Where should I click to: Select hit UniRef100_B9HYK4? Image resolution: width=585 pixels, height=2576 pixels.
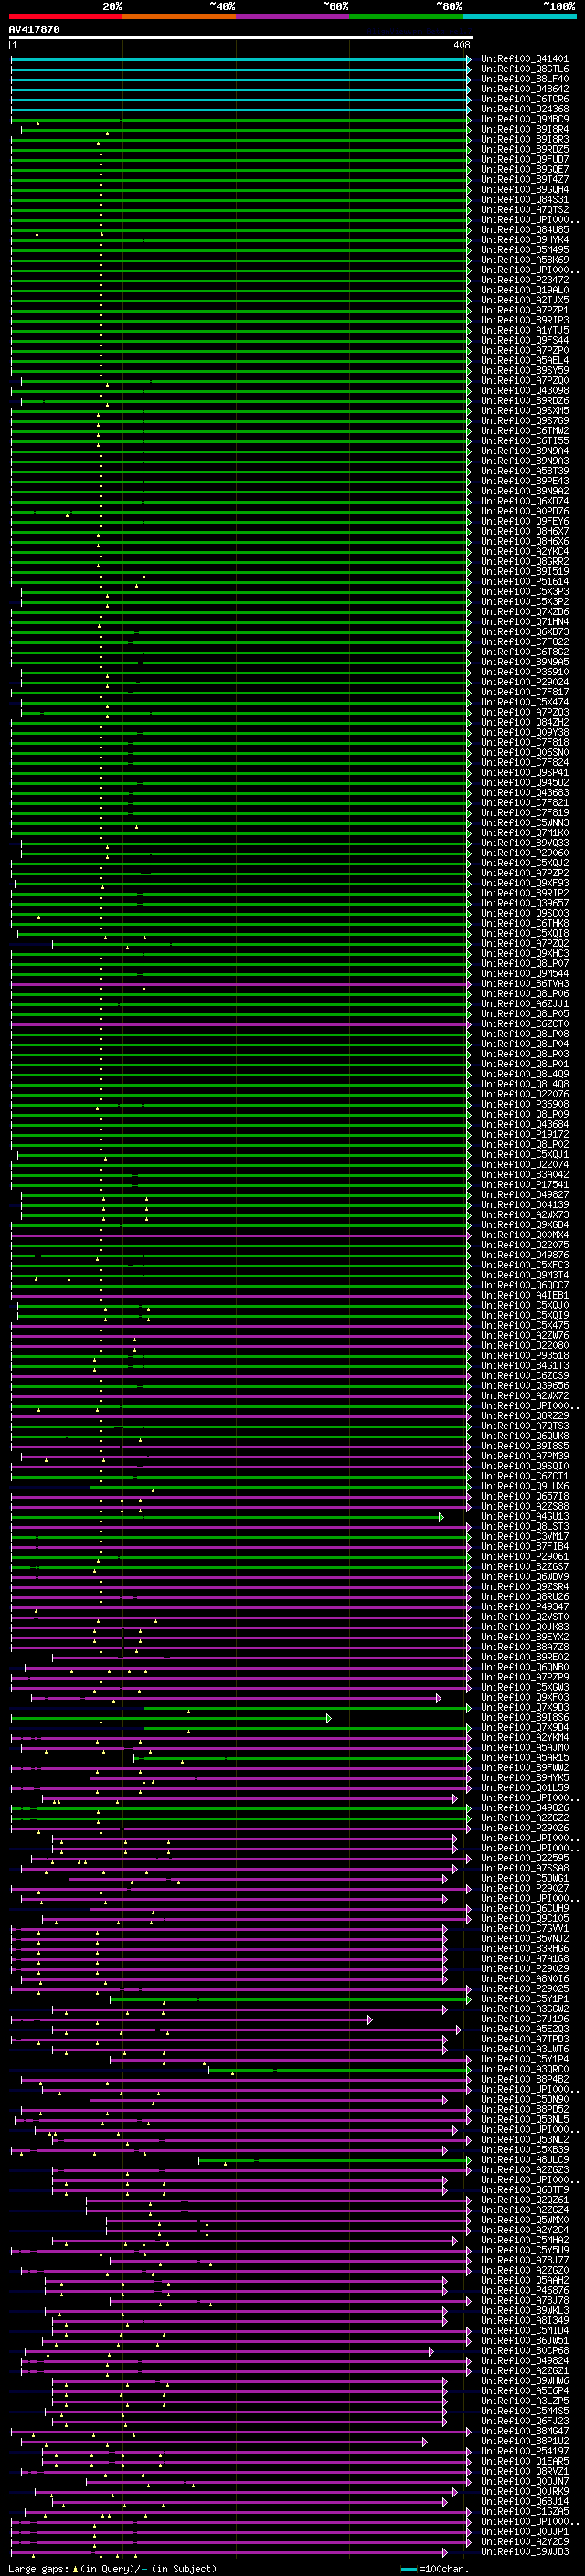pos(524,240)
